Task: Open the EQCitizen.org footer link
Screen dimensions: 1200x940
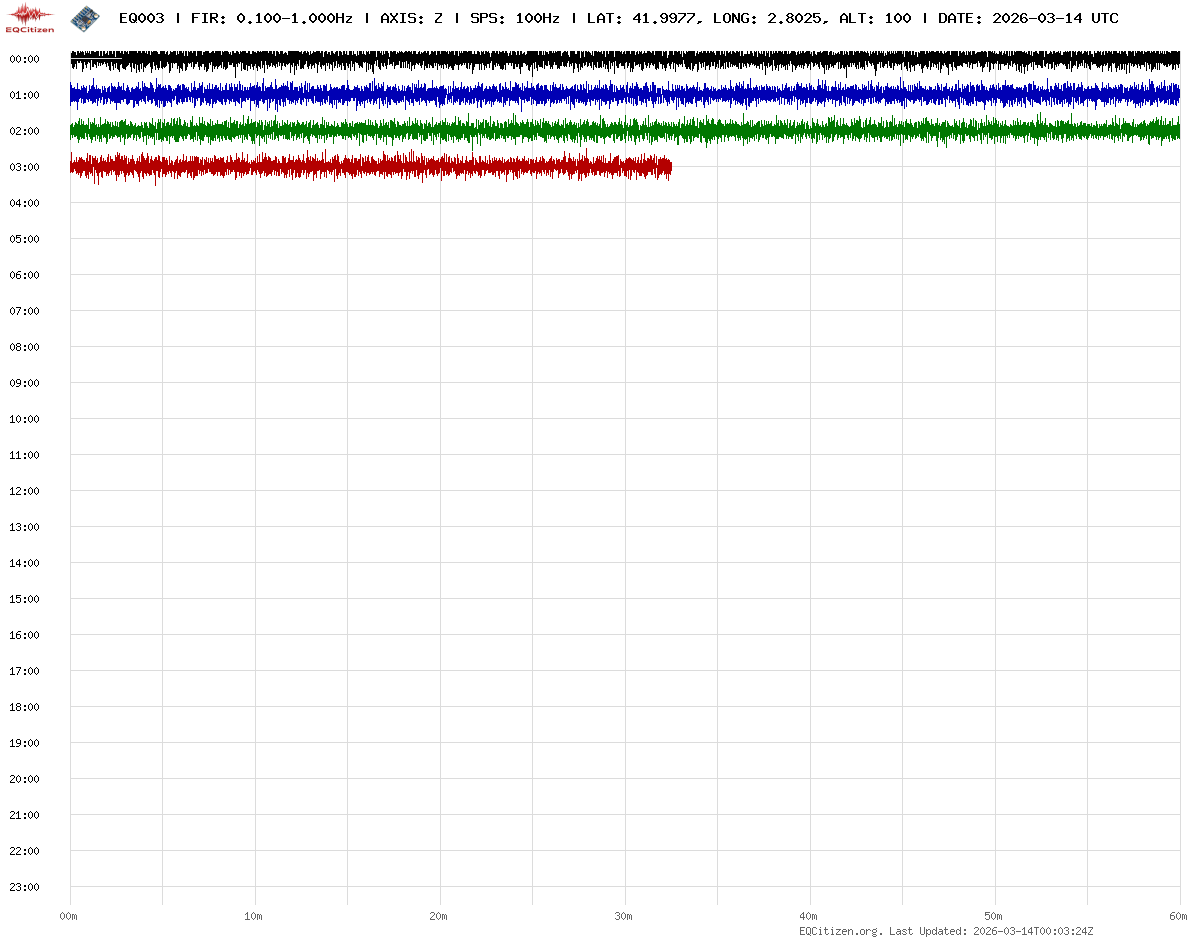Action: [x=840, y=931]
